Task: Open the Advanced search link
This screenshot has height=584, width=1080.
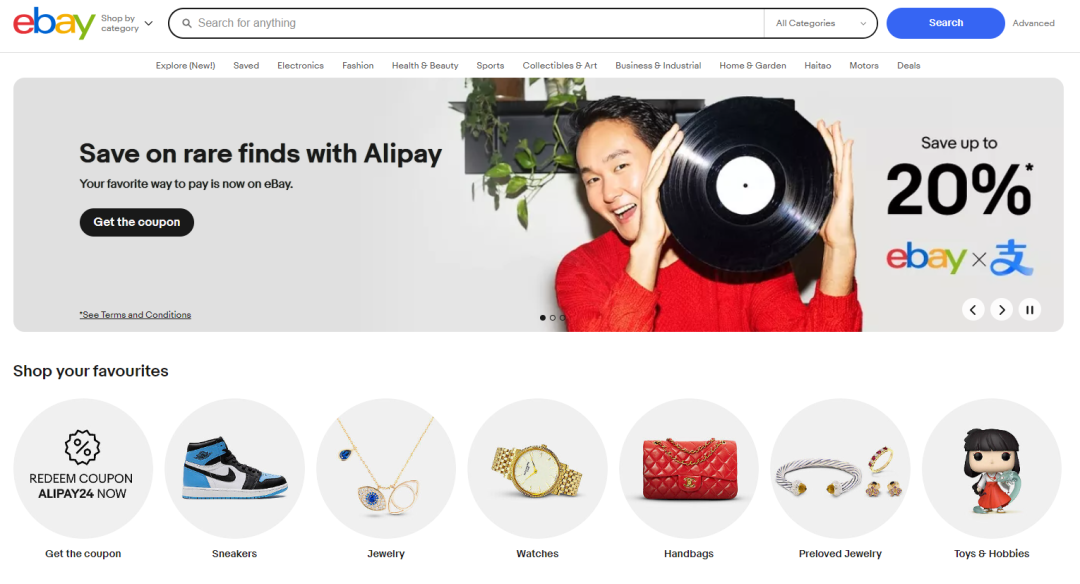Action: [x=1033, y=23]
